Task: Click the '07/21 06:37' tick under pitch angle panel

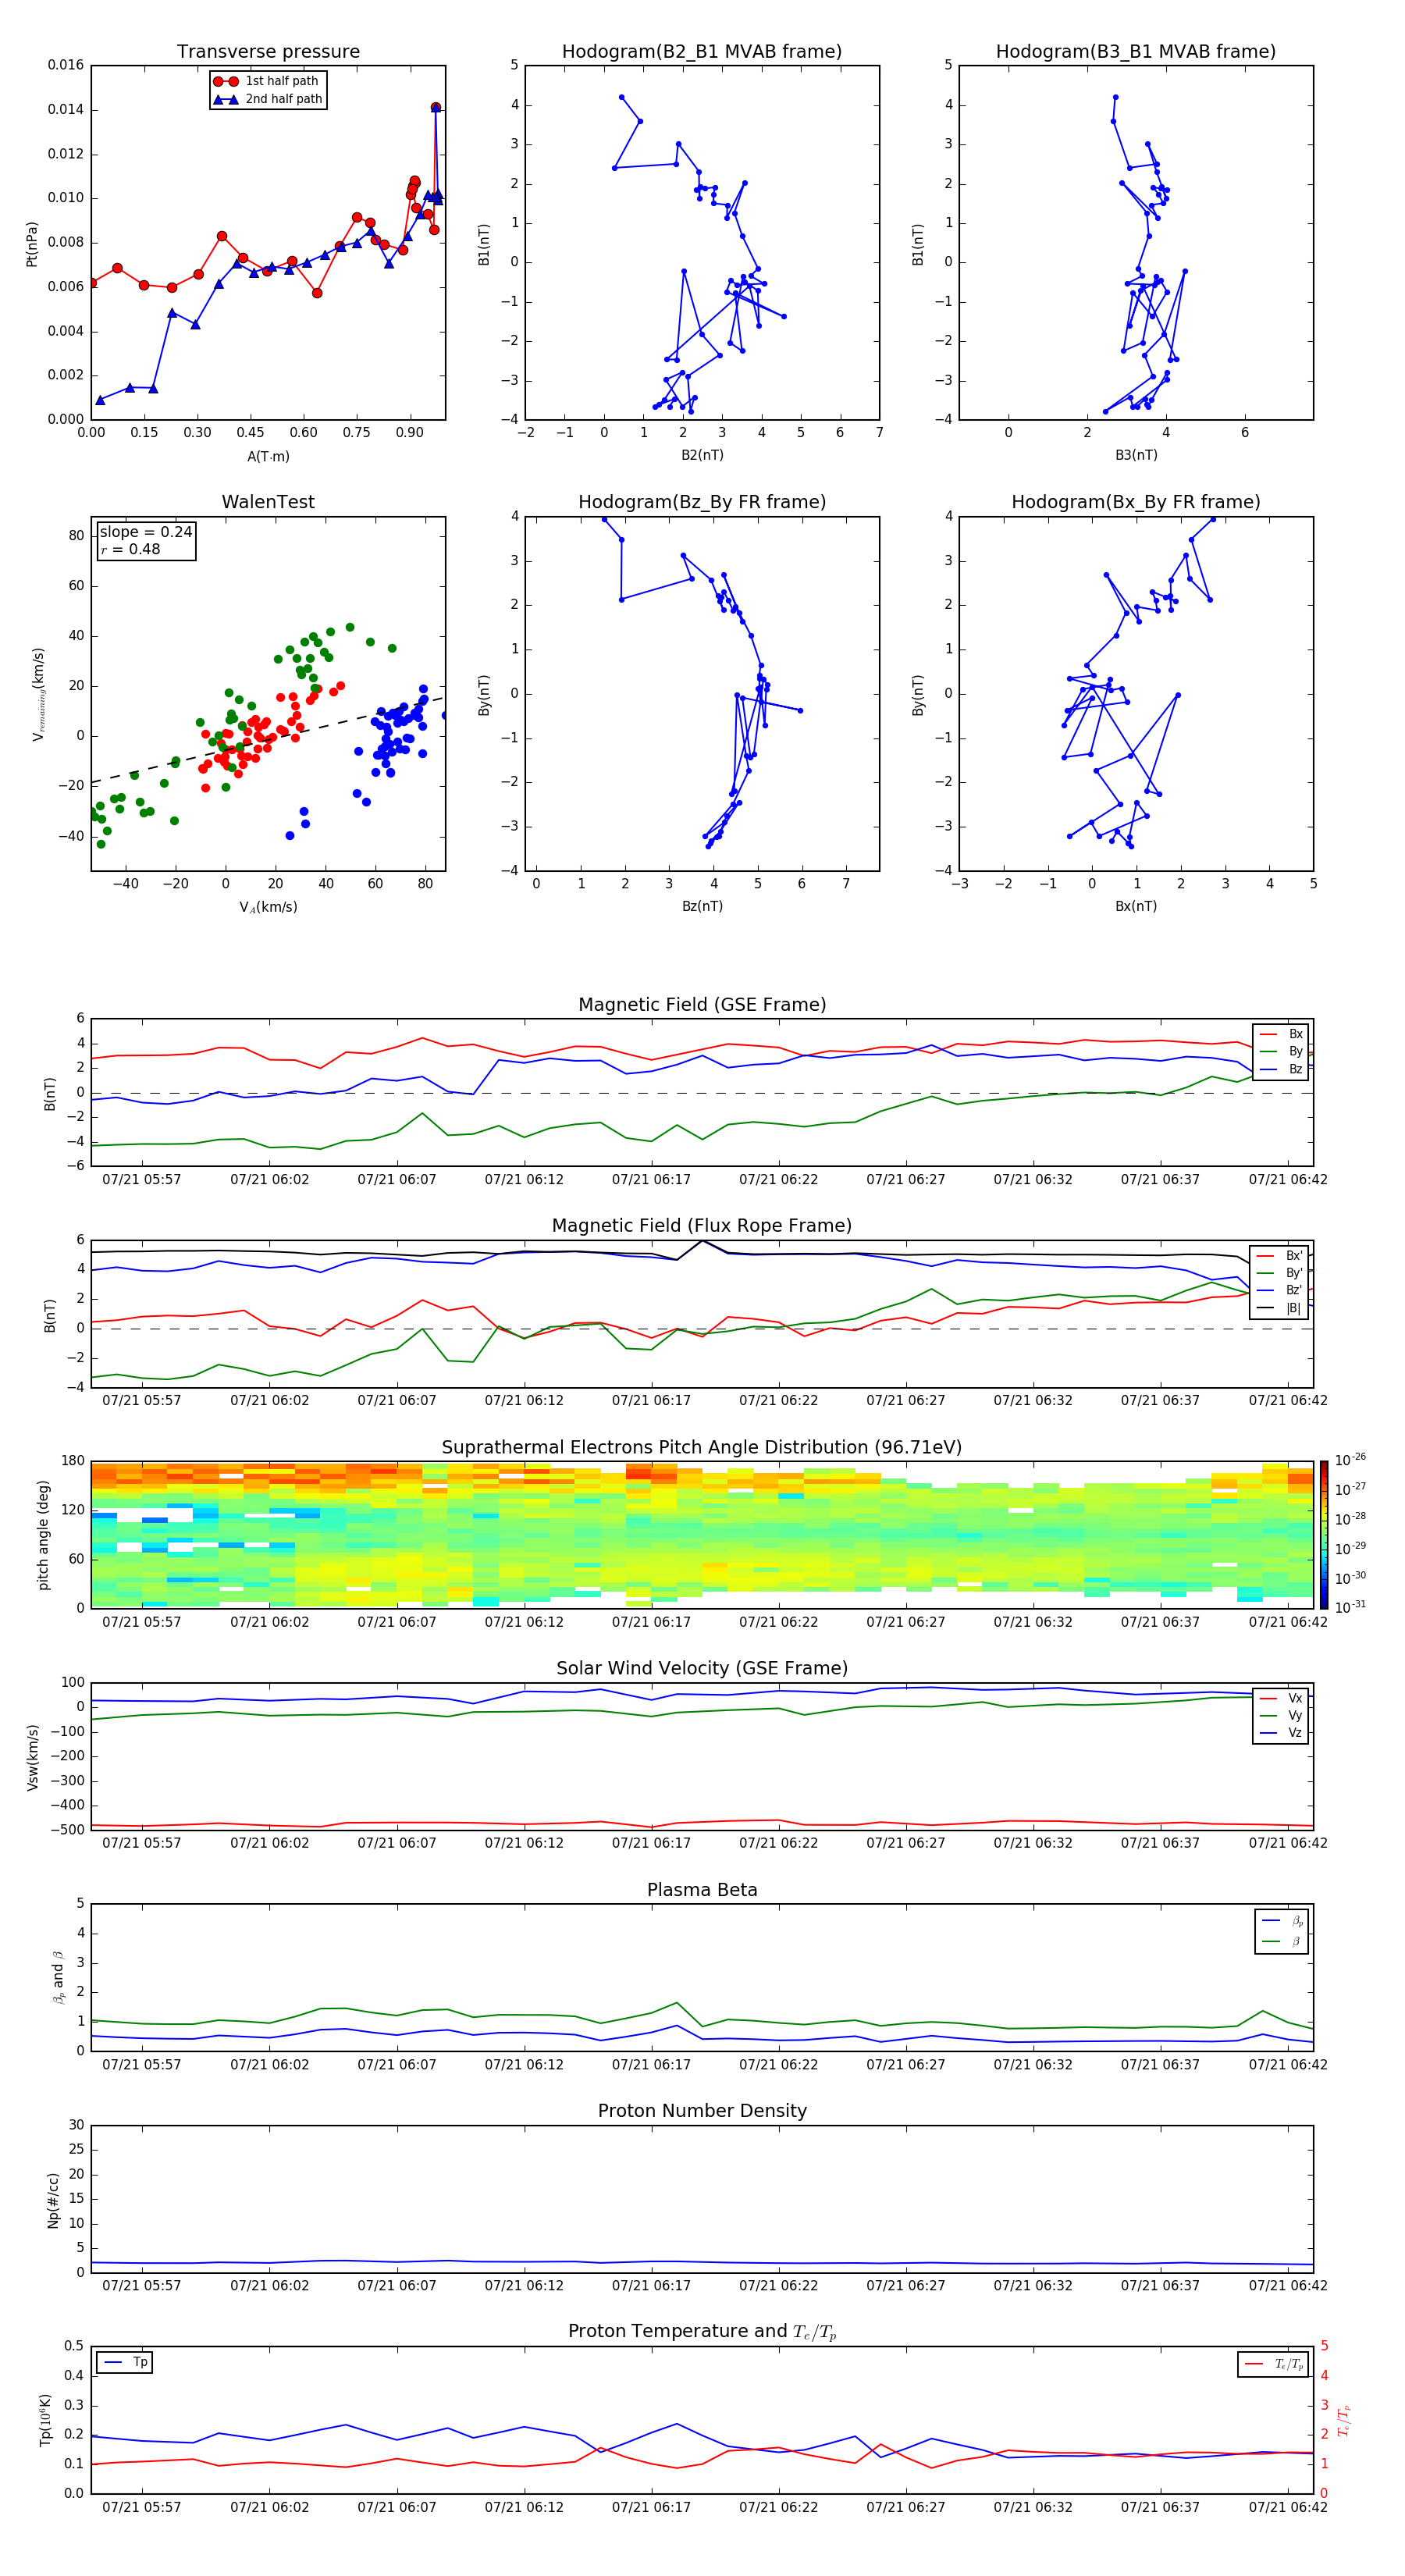Action: pyautogui.click(x=1160, y=1622)
